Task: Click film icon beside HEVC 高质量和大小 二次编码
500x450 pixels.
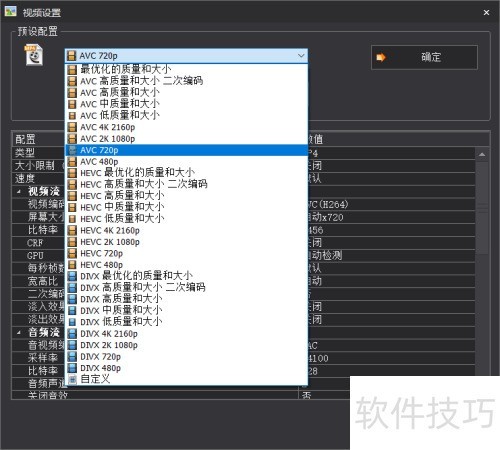Action: 72,184
